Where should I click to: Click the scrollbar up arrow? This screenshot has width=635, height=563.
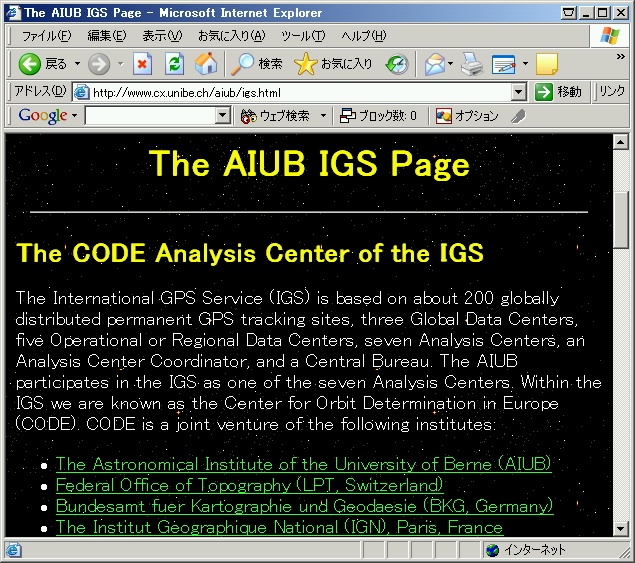[x=620, y=142]
